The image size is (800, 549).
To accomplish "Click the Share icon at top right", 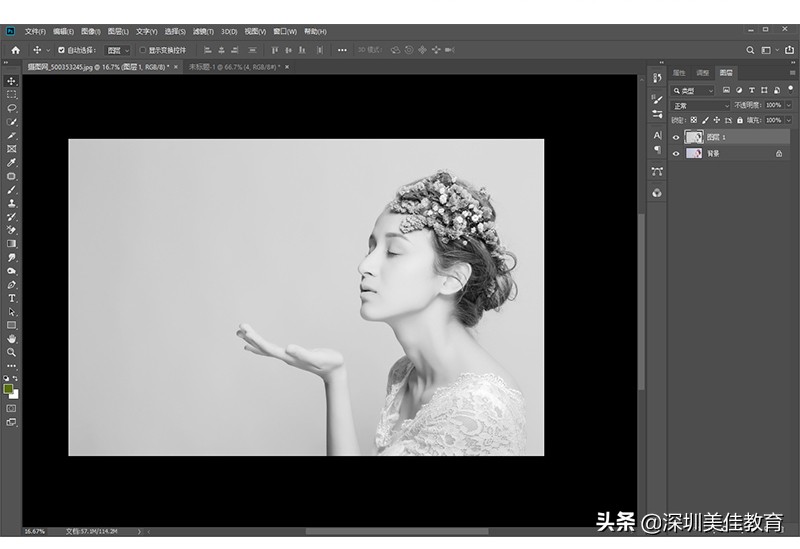I will coord(789,50).
